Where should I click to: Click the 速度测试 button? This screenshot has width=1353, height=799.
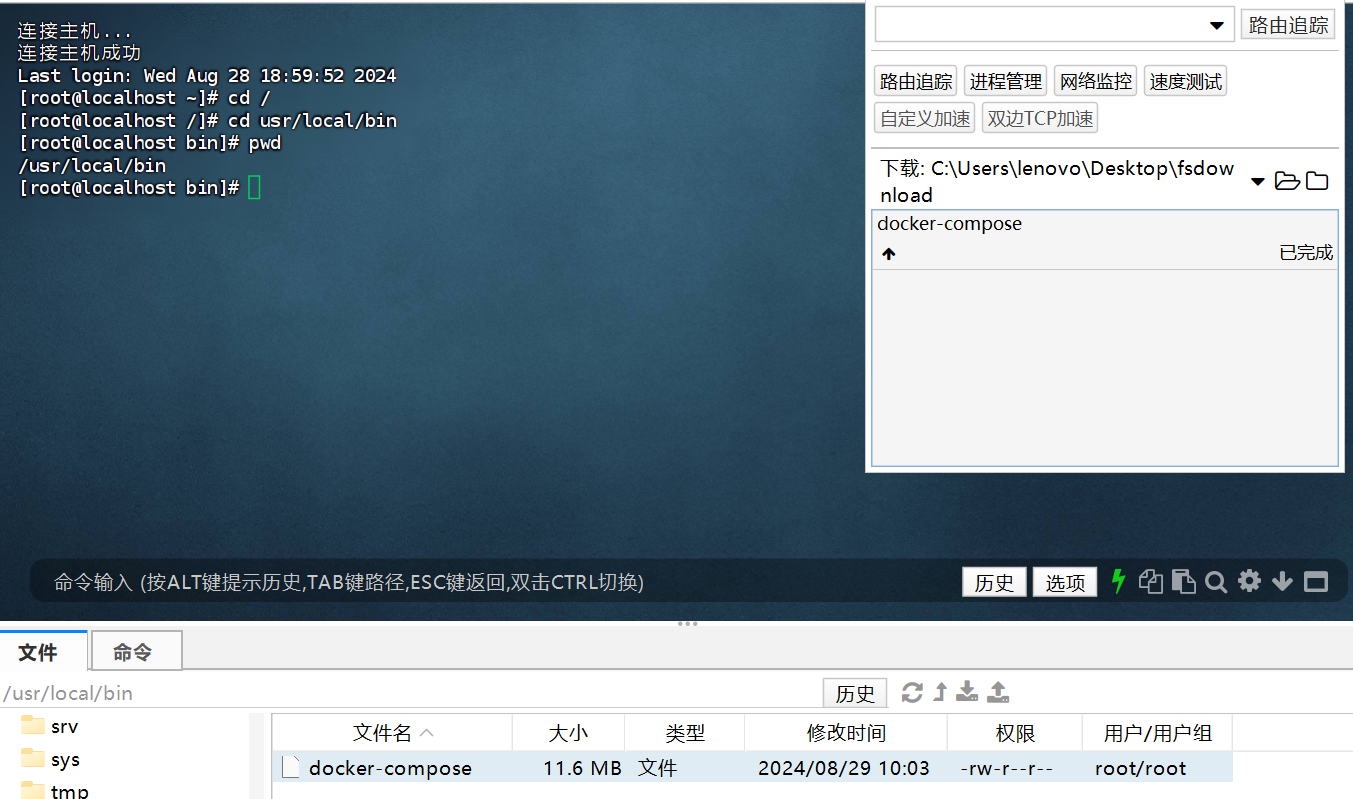[1185, 80]
